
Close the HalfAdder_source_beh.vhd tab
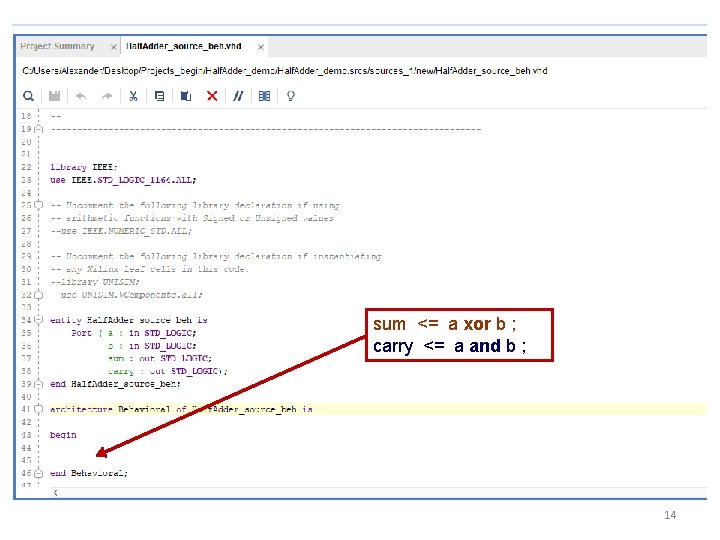(260, 47)
